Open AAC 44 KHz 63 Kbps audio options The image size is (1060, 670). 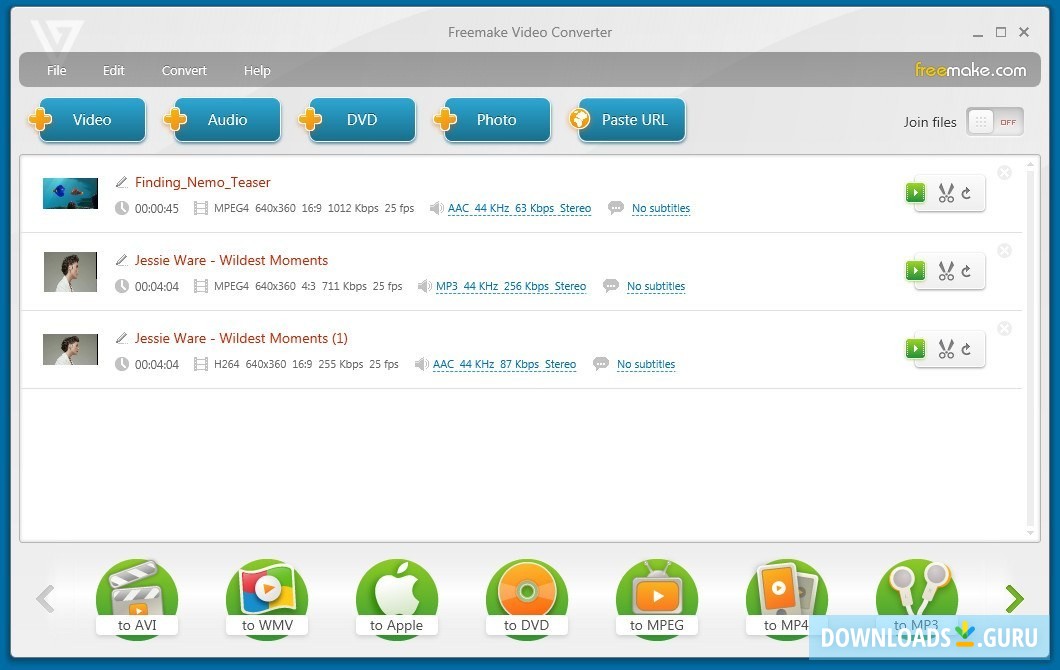click(519, 208)
